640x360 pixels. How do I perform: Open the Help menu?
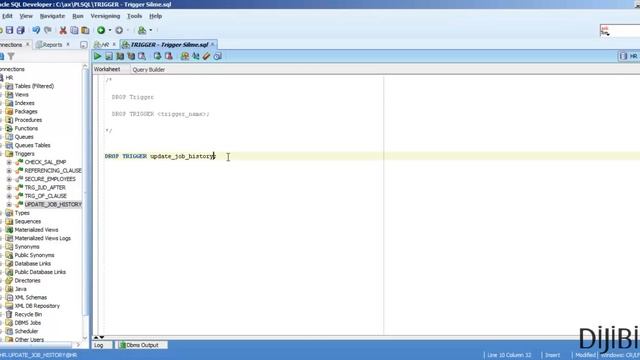point(156,16)
